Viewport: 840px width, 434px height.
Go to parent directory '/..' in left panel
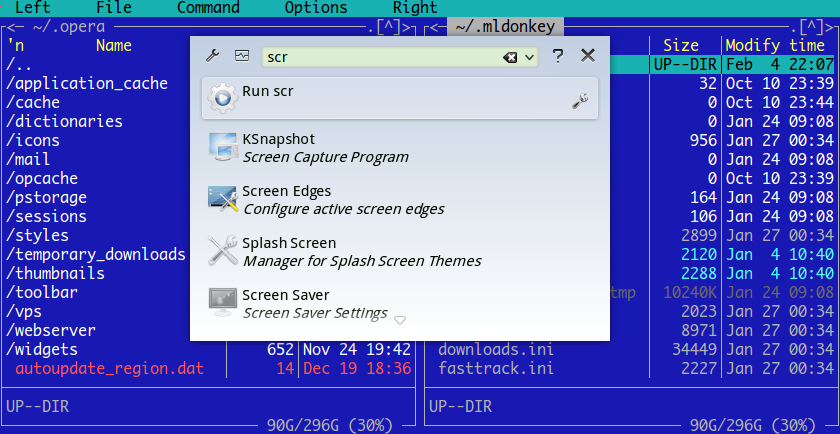click(19, 65)
